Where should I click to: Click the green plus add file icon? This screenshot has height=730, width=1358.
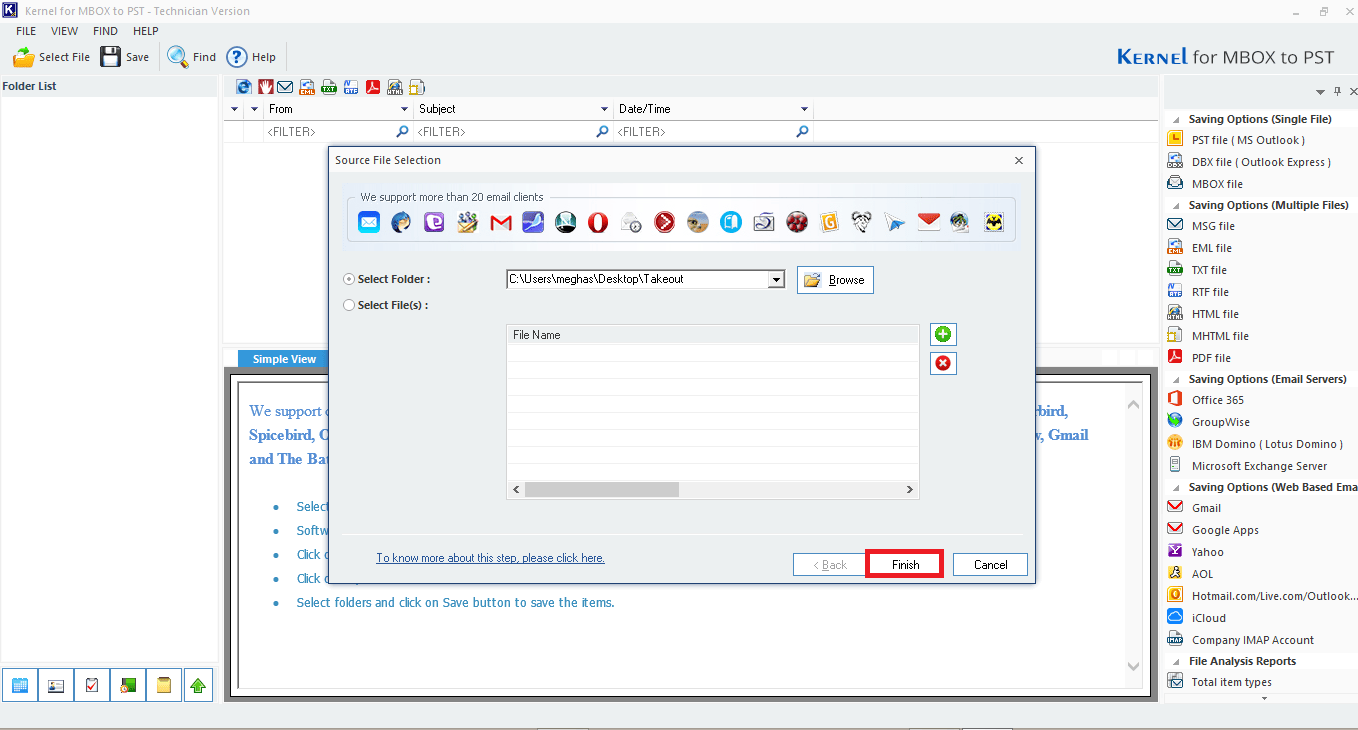[943, 335]
